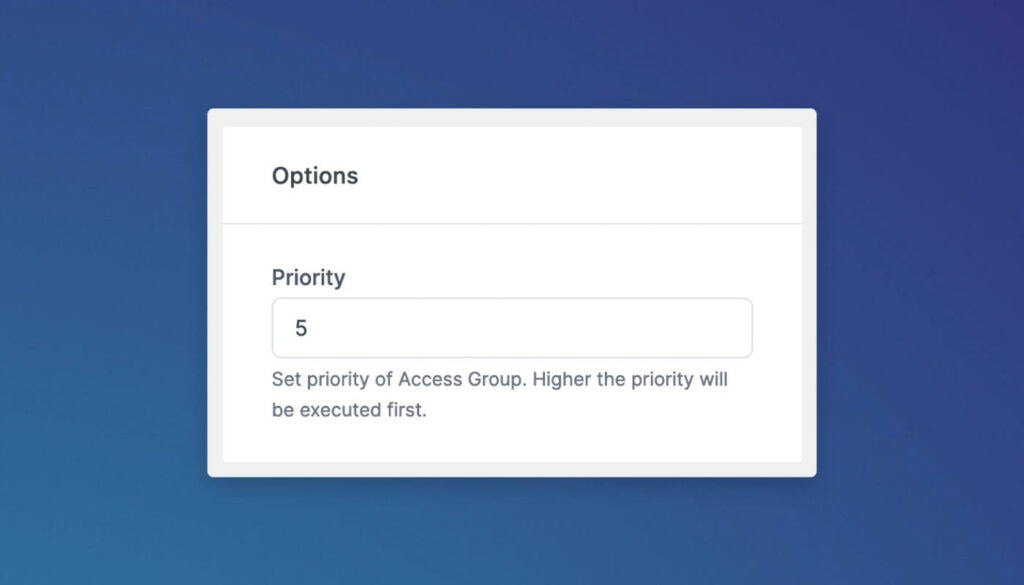Click the Priority input field

pos(511,327)
